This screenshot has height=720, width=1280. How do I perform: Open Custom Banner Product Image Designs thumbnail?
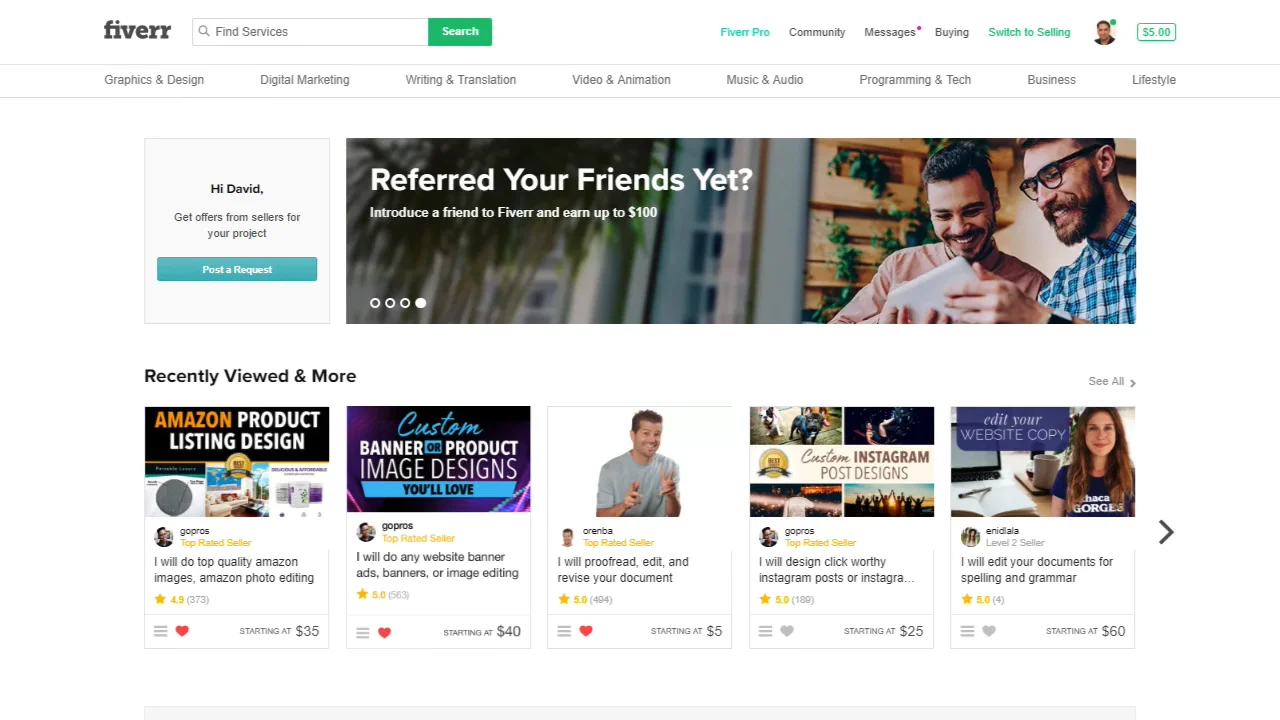tap(439, 459)
